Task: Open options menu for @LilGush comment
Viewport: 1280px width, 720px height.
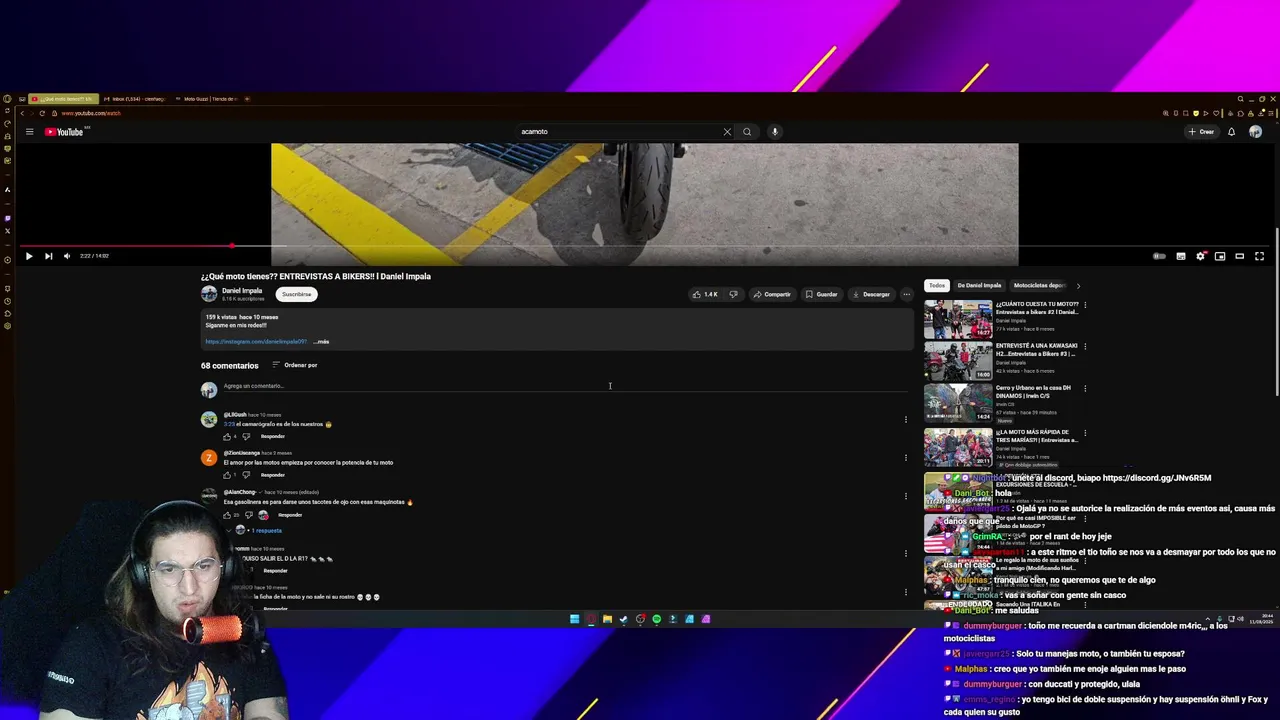Action: click(x=906, y=419)
